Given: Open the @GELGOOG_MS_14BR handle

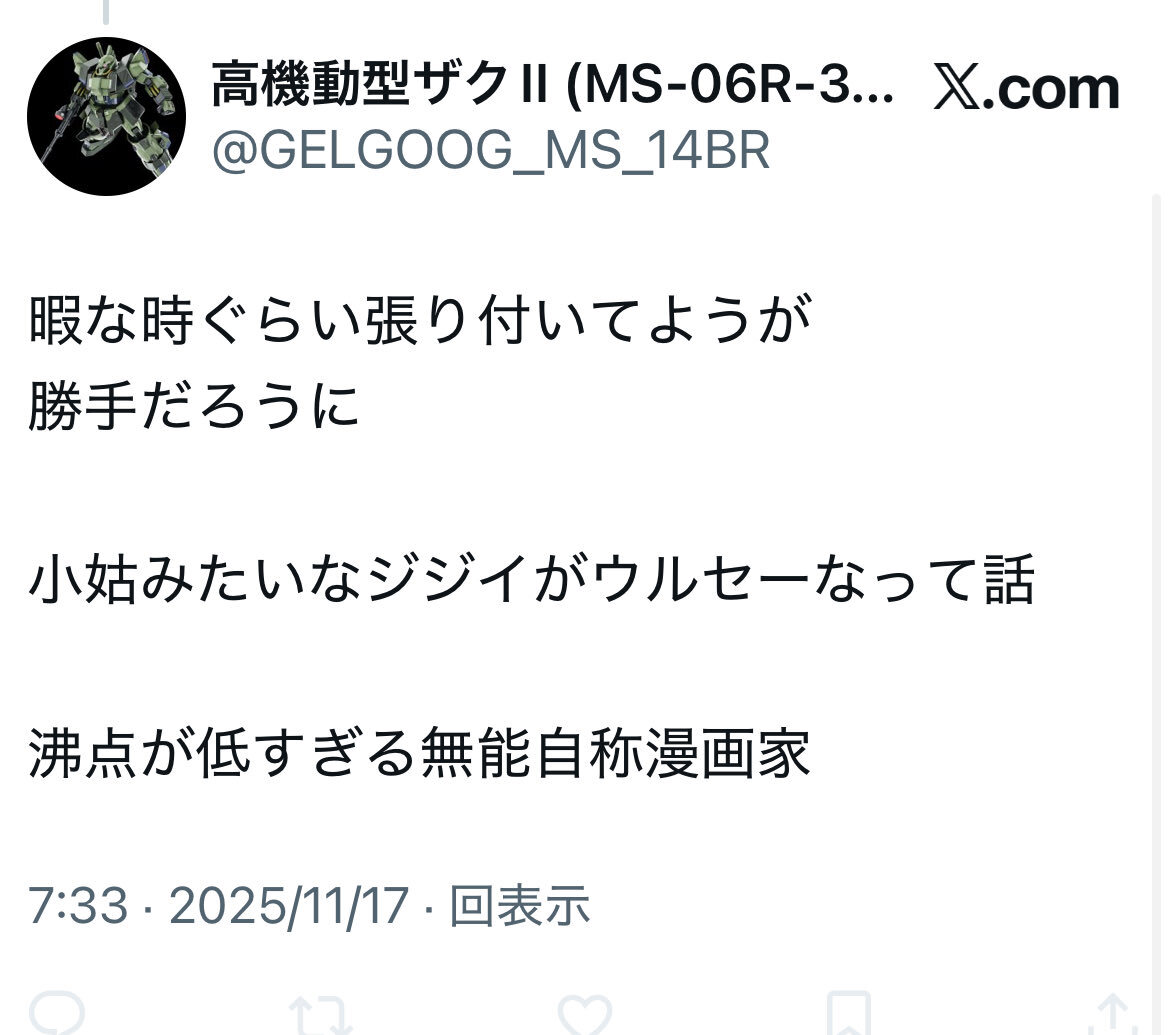Looking at the screenshot, I should tap(490, 151).
